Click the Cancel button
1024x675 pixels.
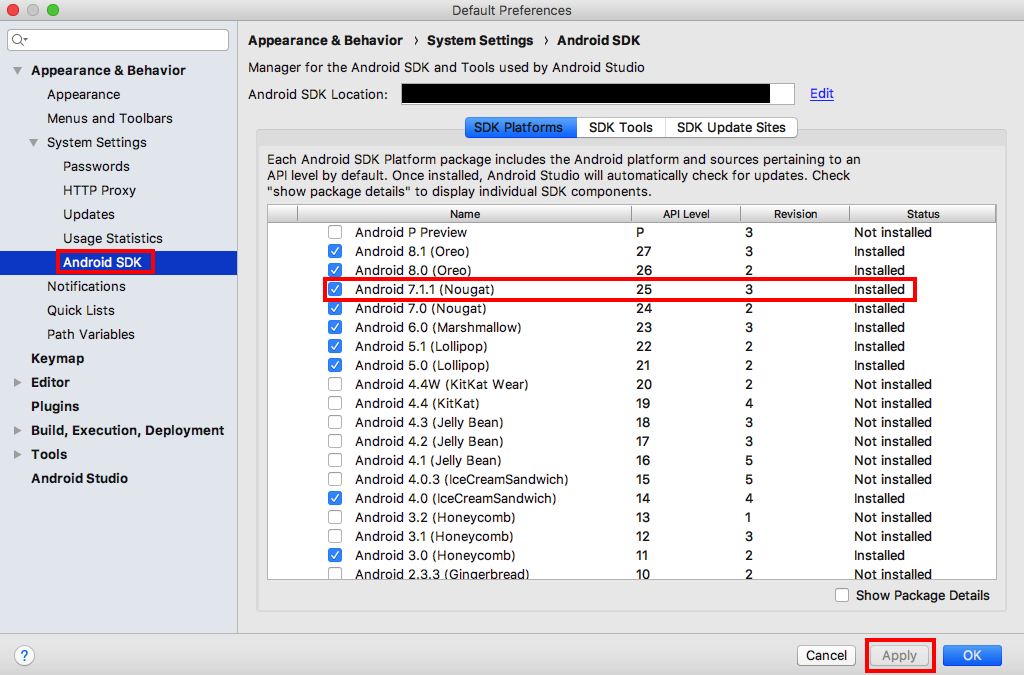826,655
